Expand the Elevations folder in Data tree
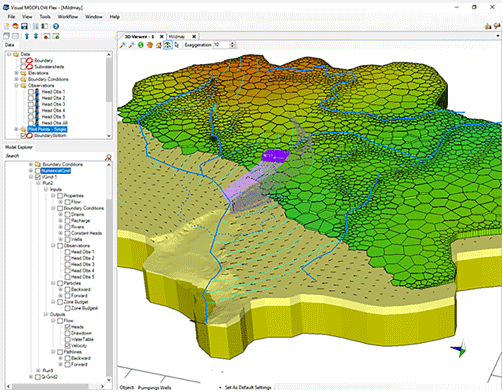 [x=16, y=73]
